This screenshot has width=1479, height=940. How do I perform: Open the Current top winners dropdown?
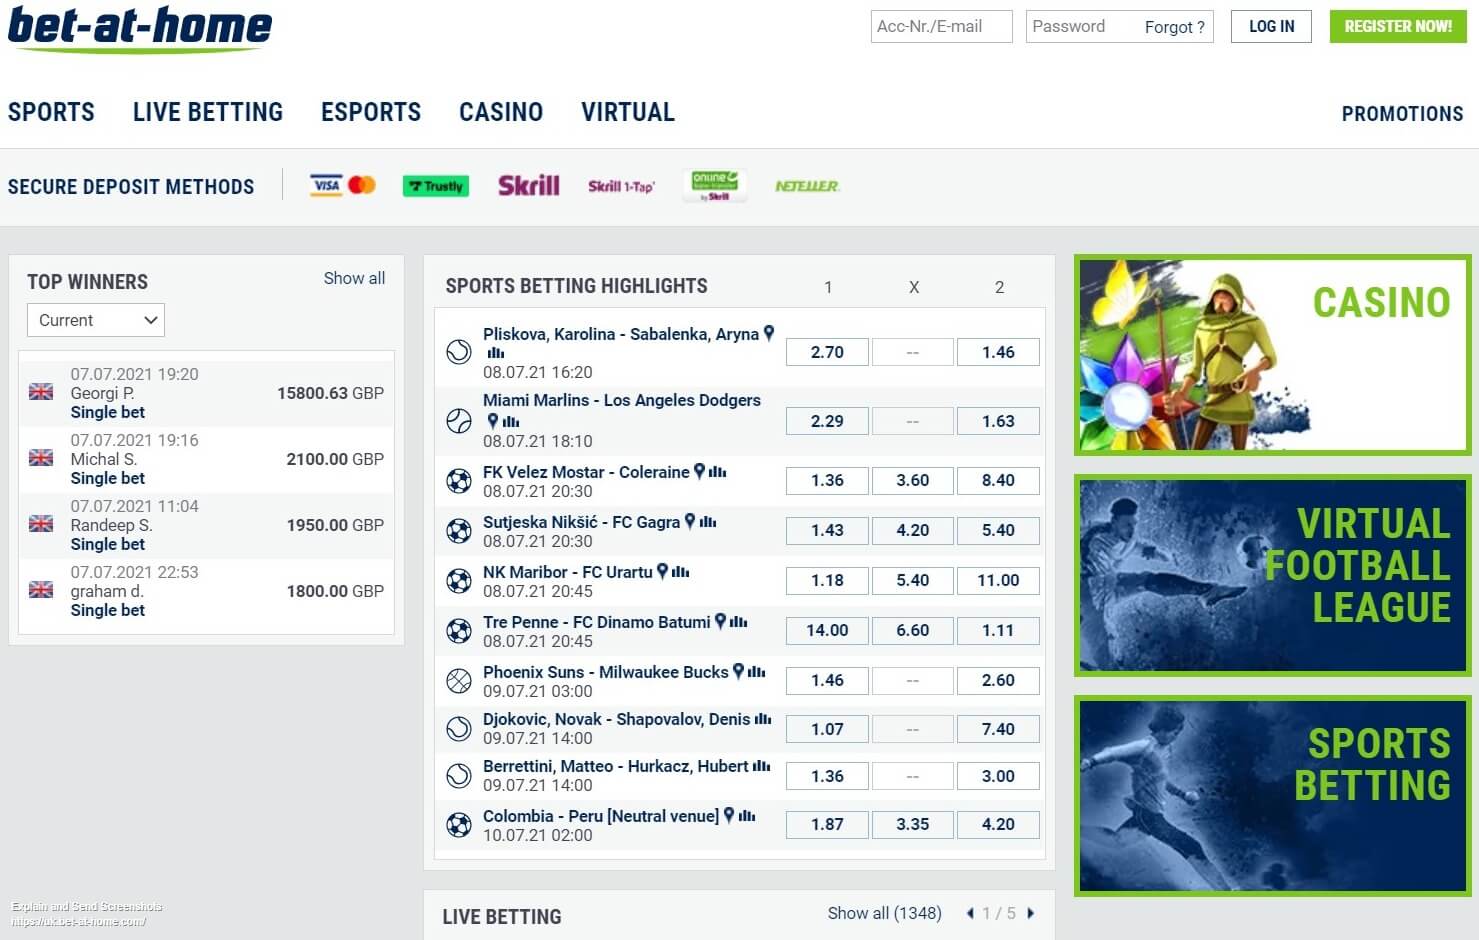pos(96,320)
